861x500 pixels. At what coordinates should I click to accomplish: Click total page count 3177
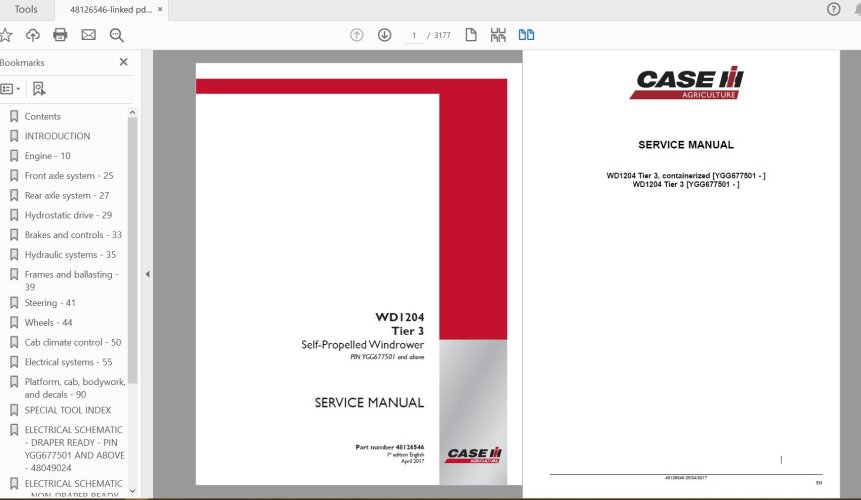[x=442, y=35]
